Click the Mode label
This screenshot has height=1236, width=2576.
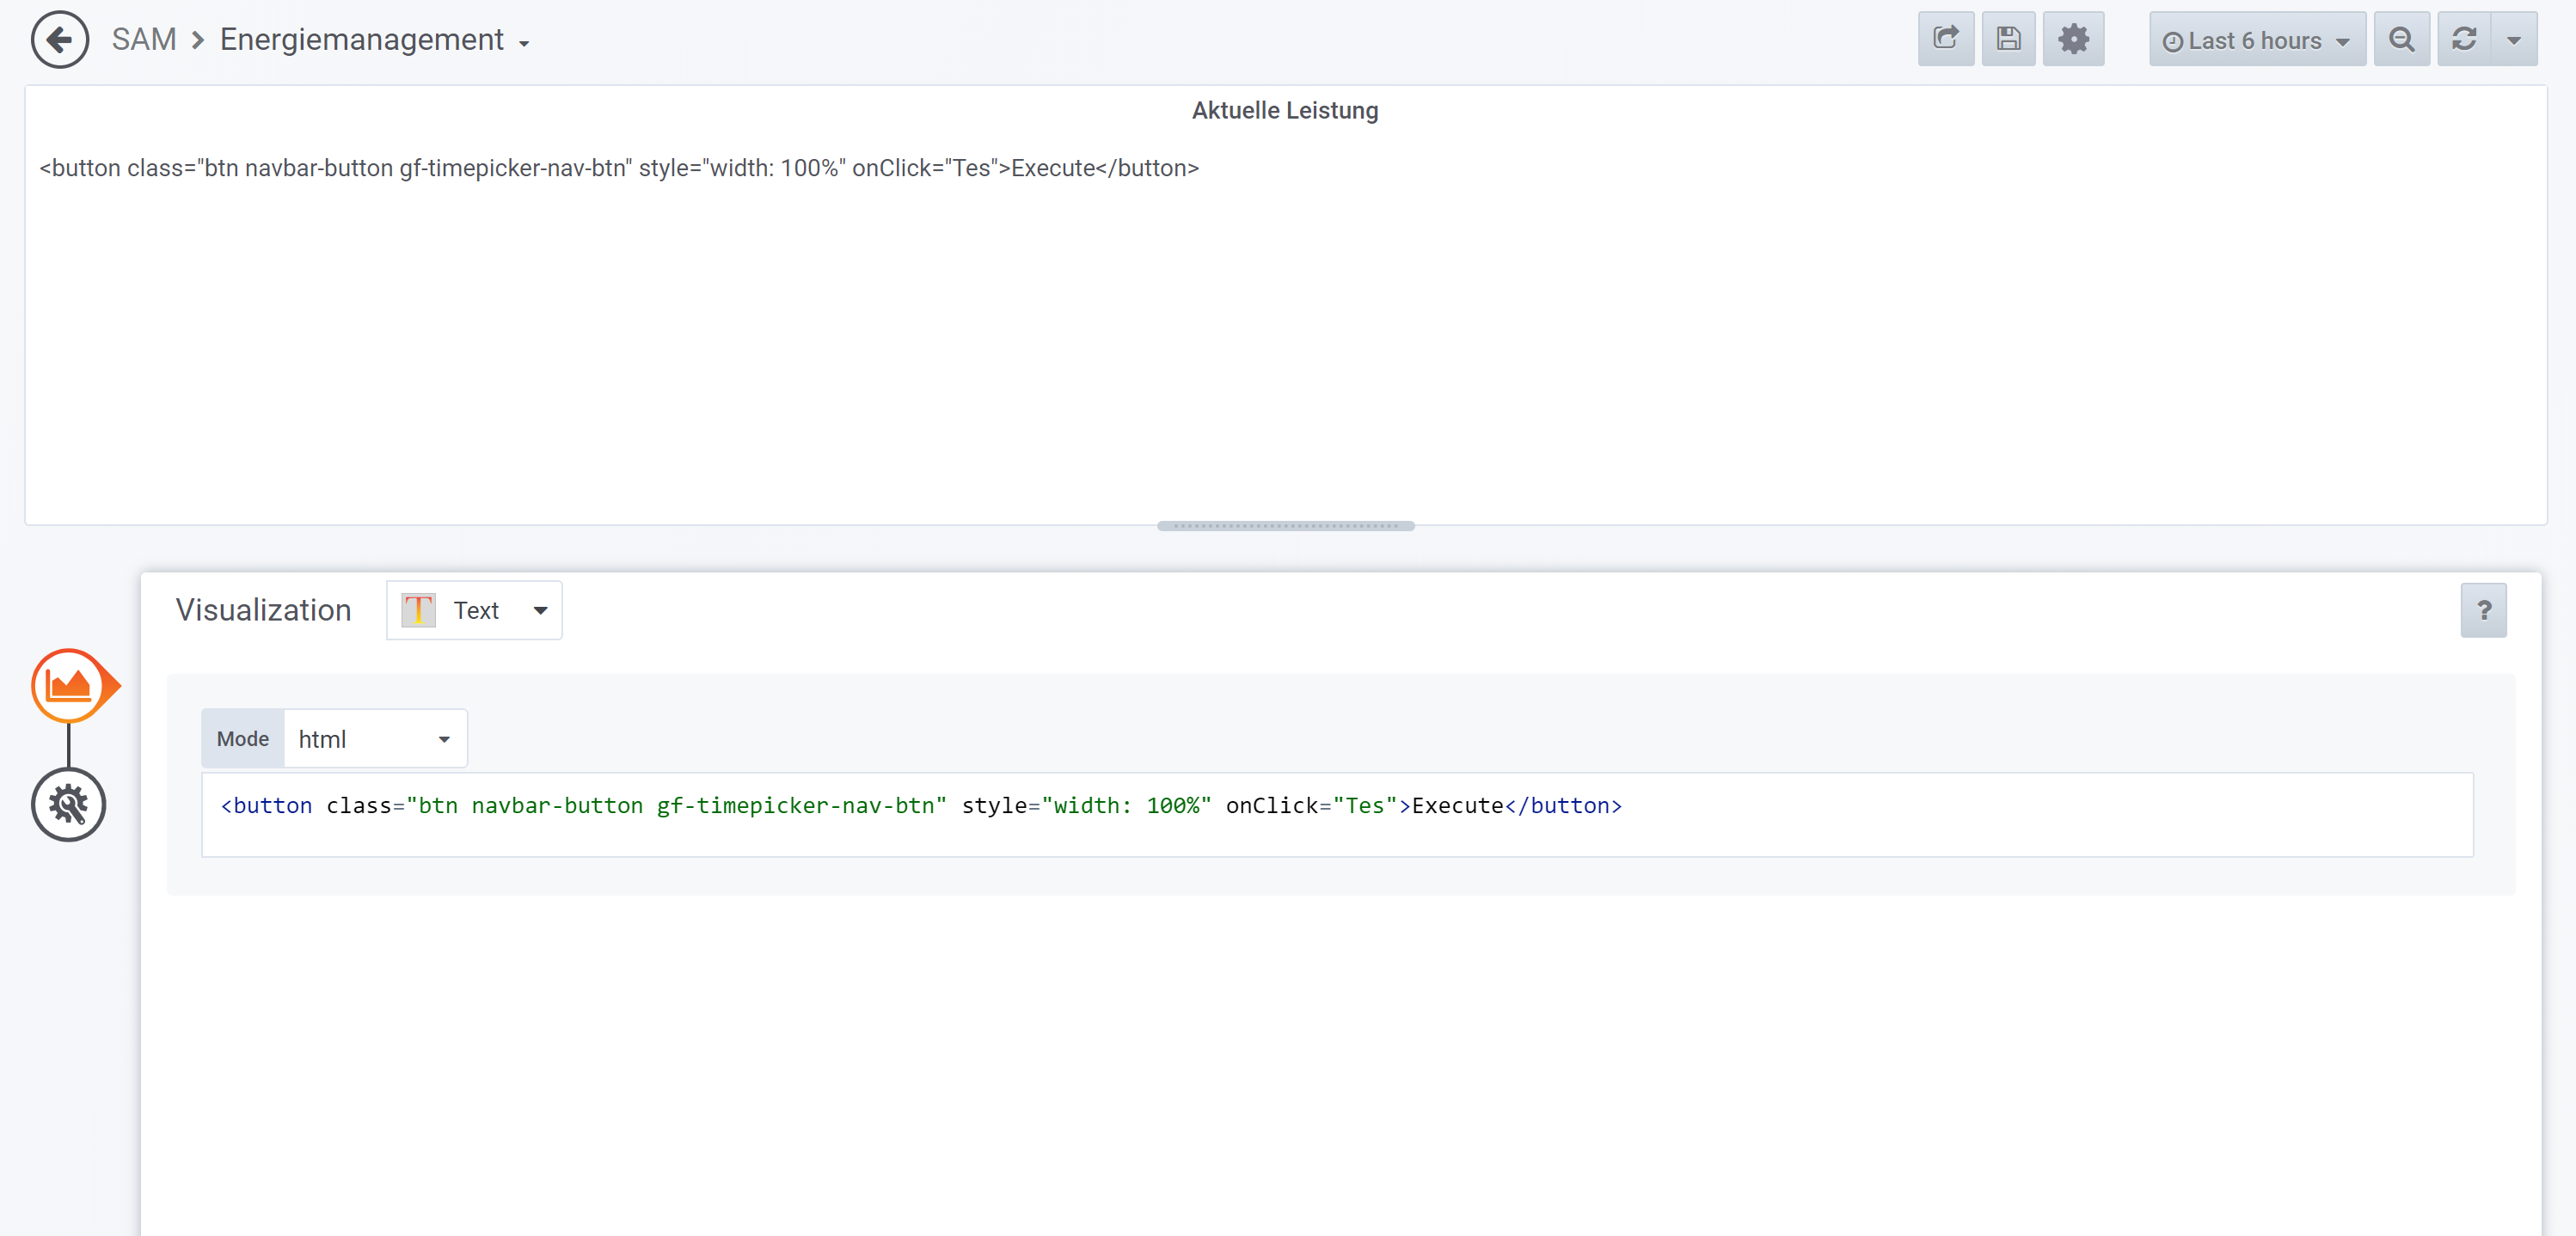(243, 739)
